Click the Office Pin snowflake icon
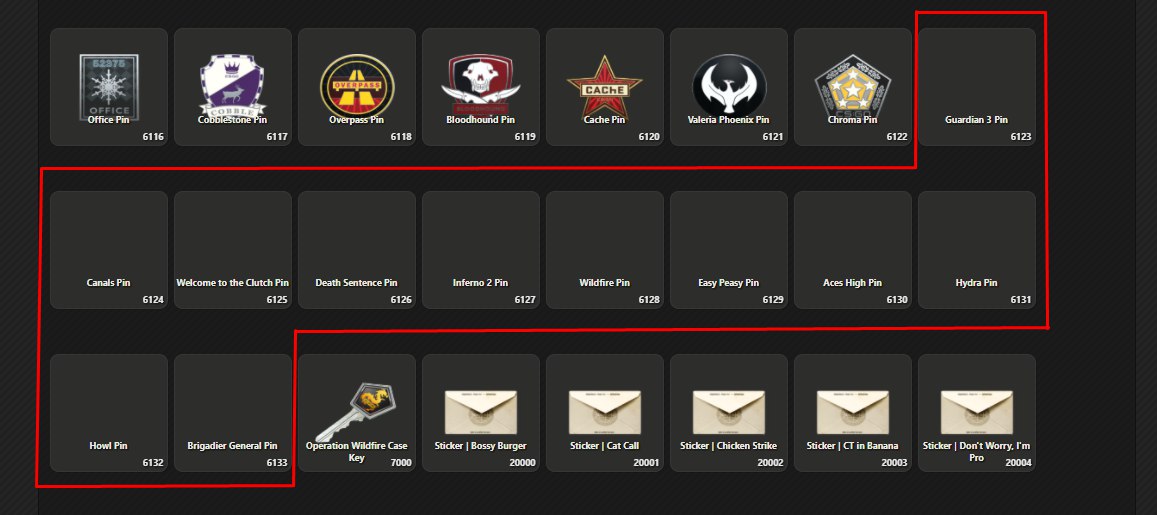This screenshot has height=515, width=1157. pyautogui.click(x=108, y=87)
